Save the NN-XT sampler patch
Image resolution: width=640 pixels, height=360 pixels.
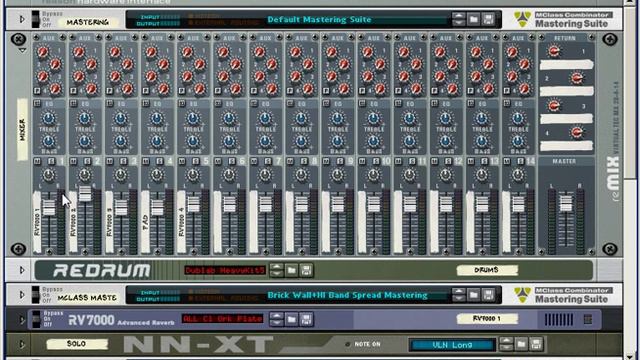pyautogui.click(x=536, y=344)
